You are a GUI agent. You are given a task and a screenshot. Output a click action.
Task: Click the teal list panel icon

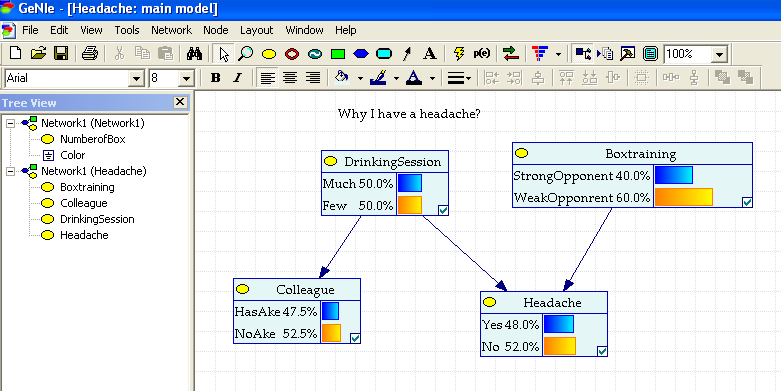coord(651,53)
